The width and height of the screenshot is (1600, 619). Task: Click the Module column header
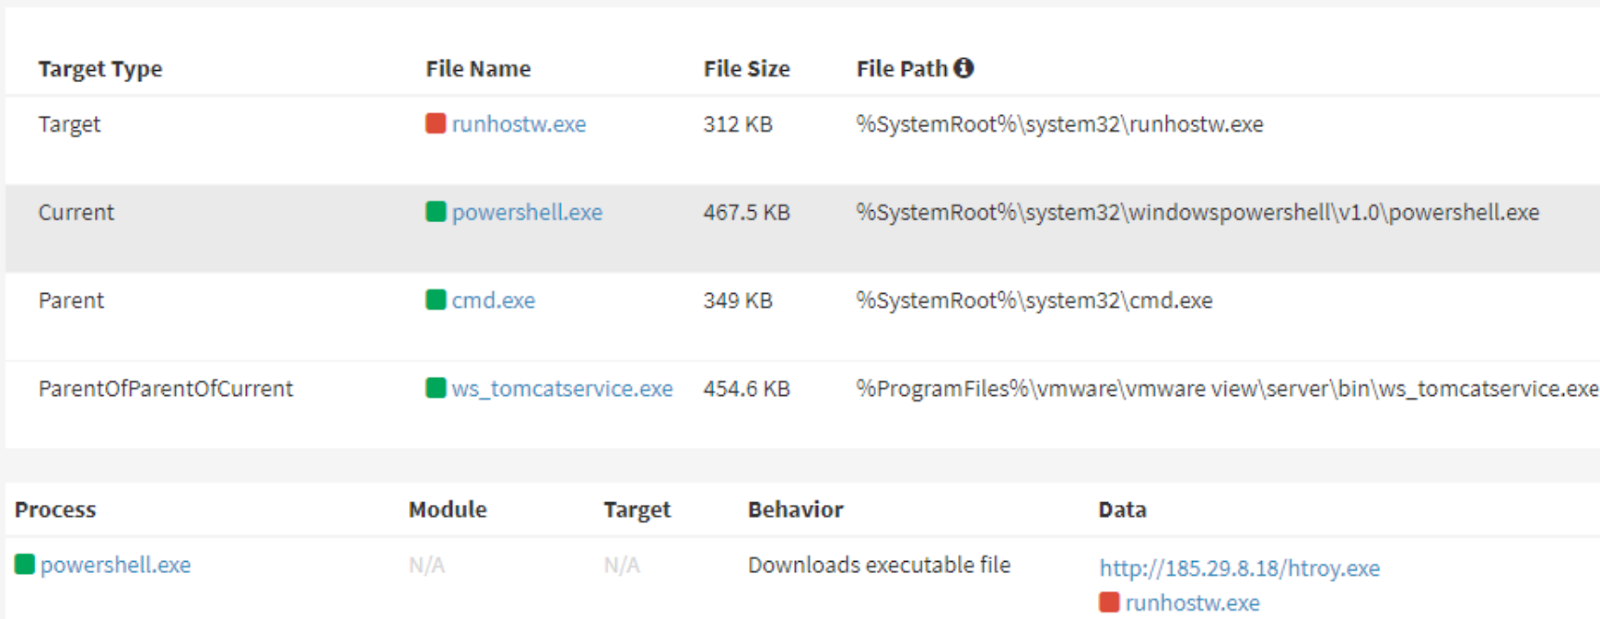click(447, 510)
